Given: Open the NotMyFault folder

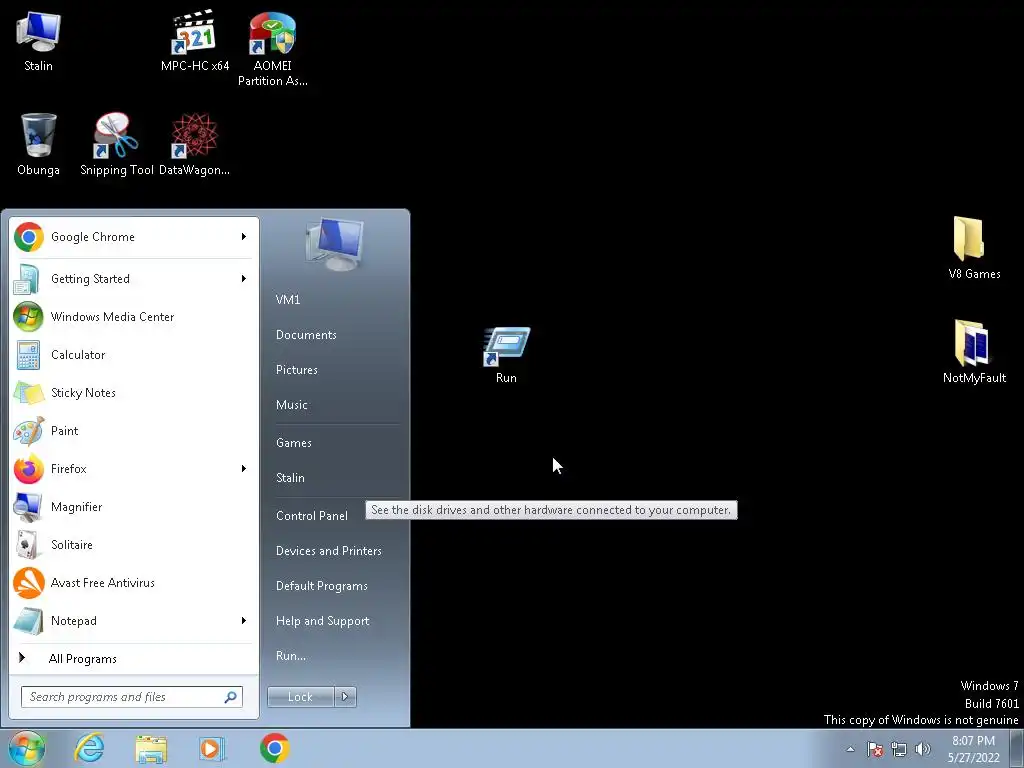Looking at the screenshot, I should (x=974, y=352).
